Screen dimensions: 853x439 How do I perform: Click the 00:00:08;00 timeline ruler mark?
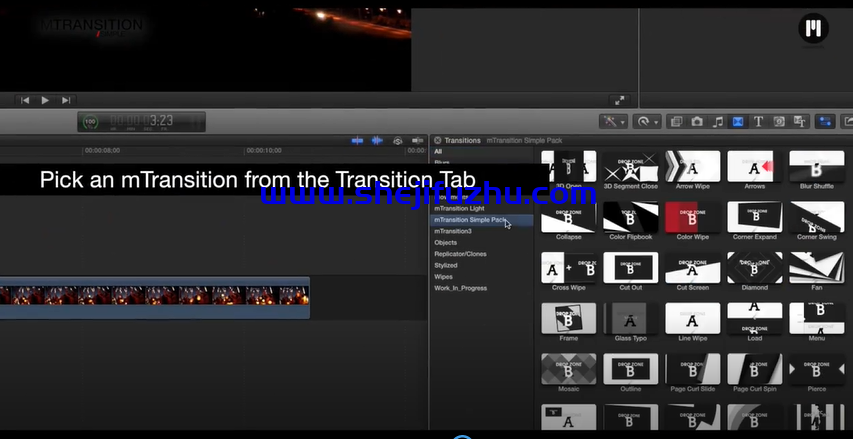click(102, 151)
